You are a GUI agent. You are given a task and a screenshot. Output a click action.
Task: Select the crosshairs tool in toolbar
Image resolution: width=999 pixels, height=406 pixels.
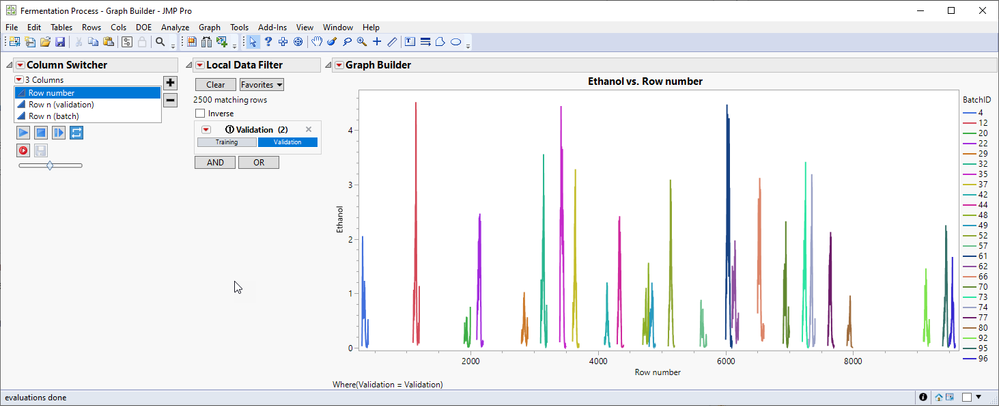pos(376,42)
